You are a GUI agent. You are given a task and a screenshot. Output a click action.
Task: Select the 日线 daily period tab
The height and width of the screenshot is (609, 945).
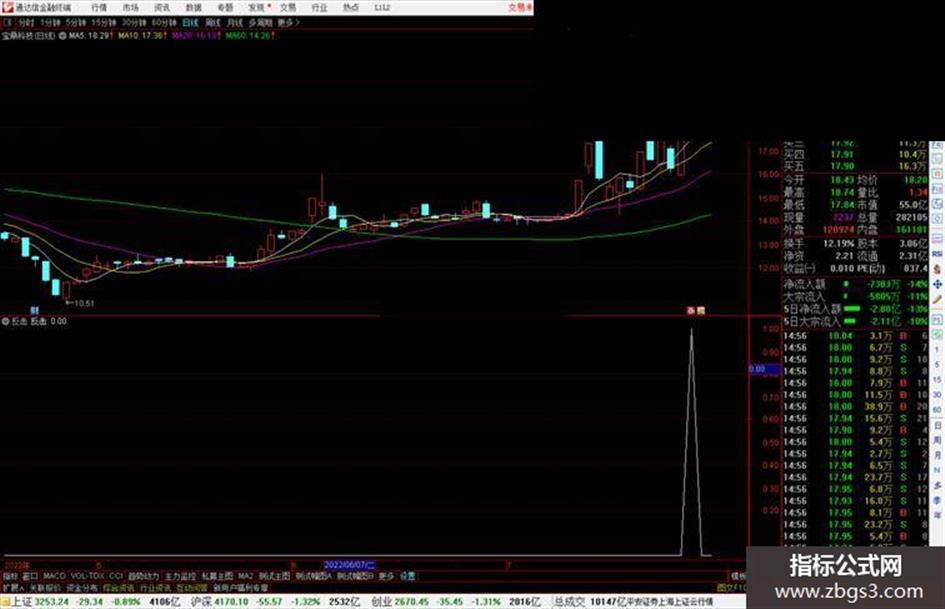(190, 22)
